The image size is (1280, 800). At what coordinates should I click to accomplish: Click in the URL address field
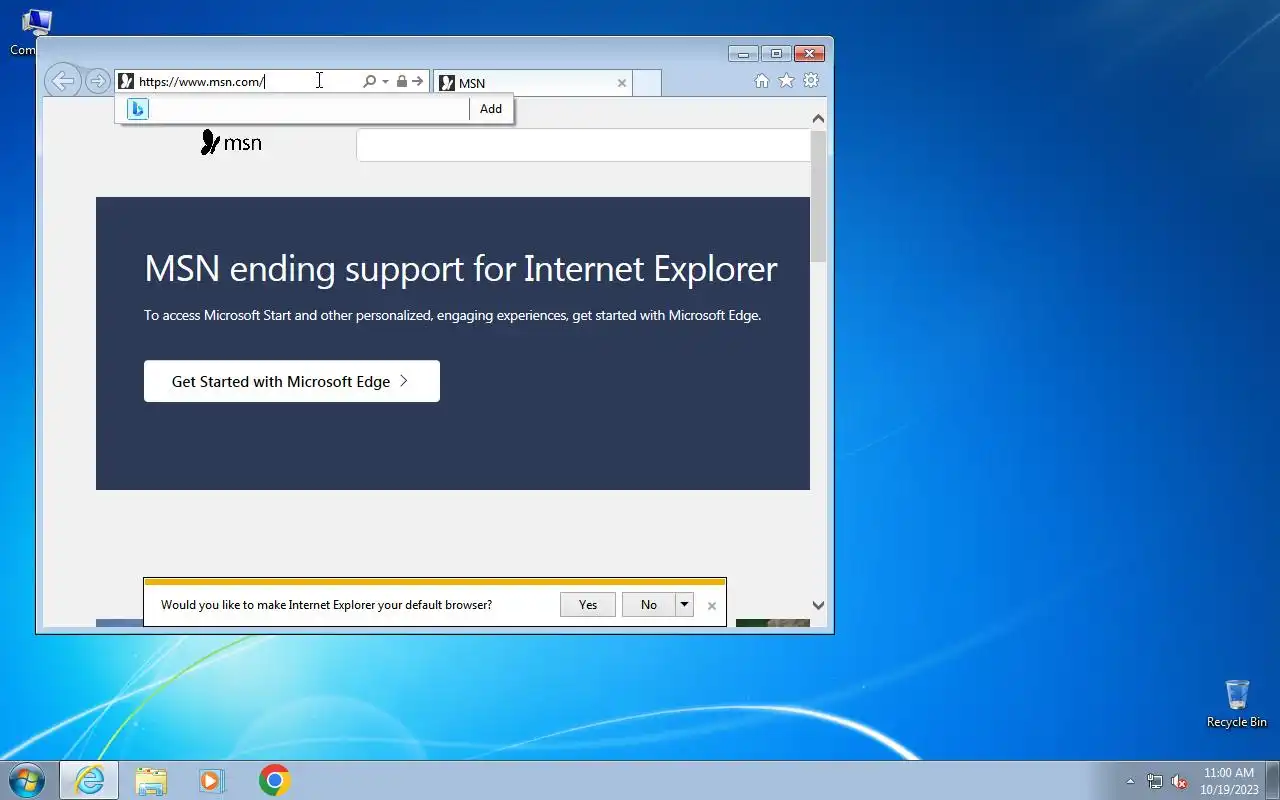[248, 82]
